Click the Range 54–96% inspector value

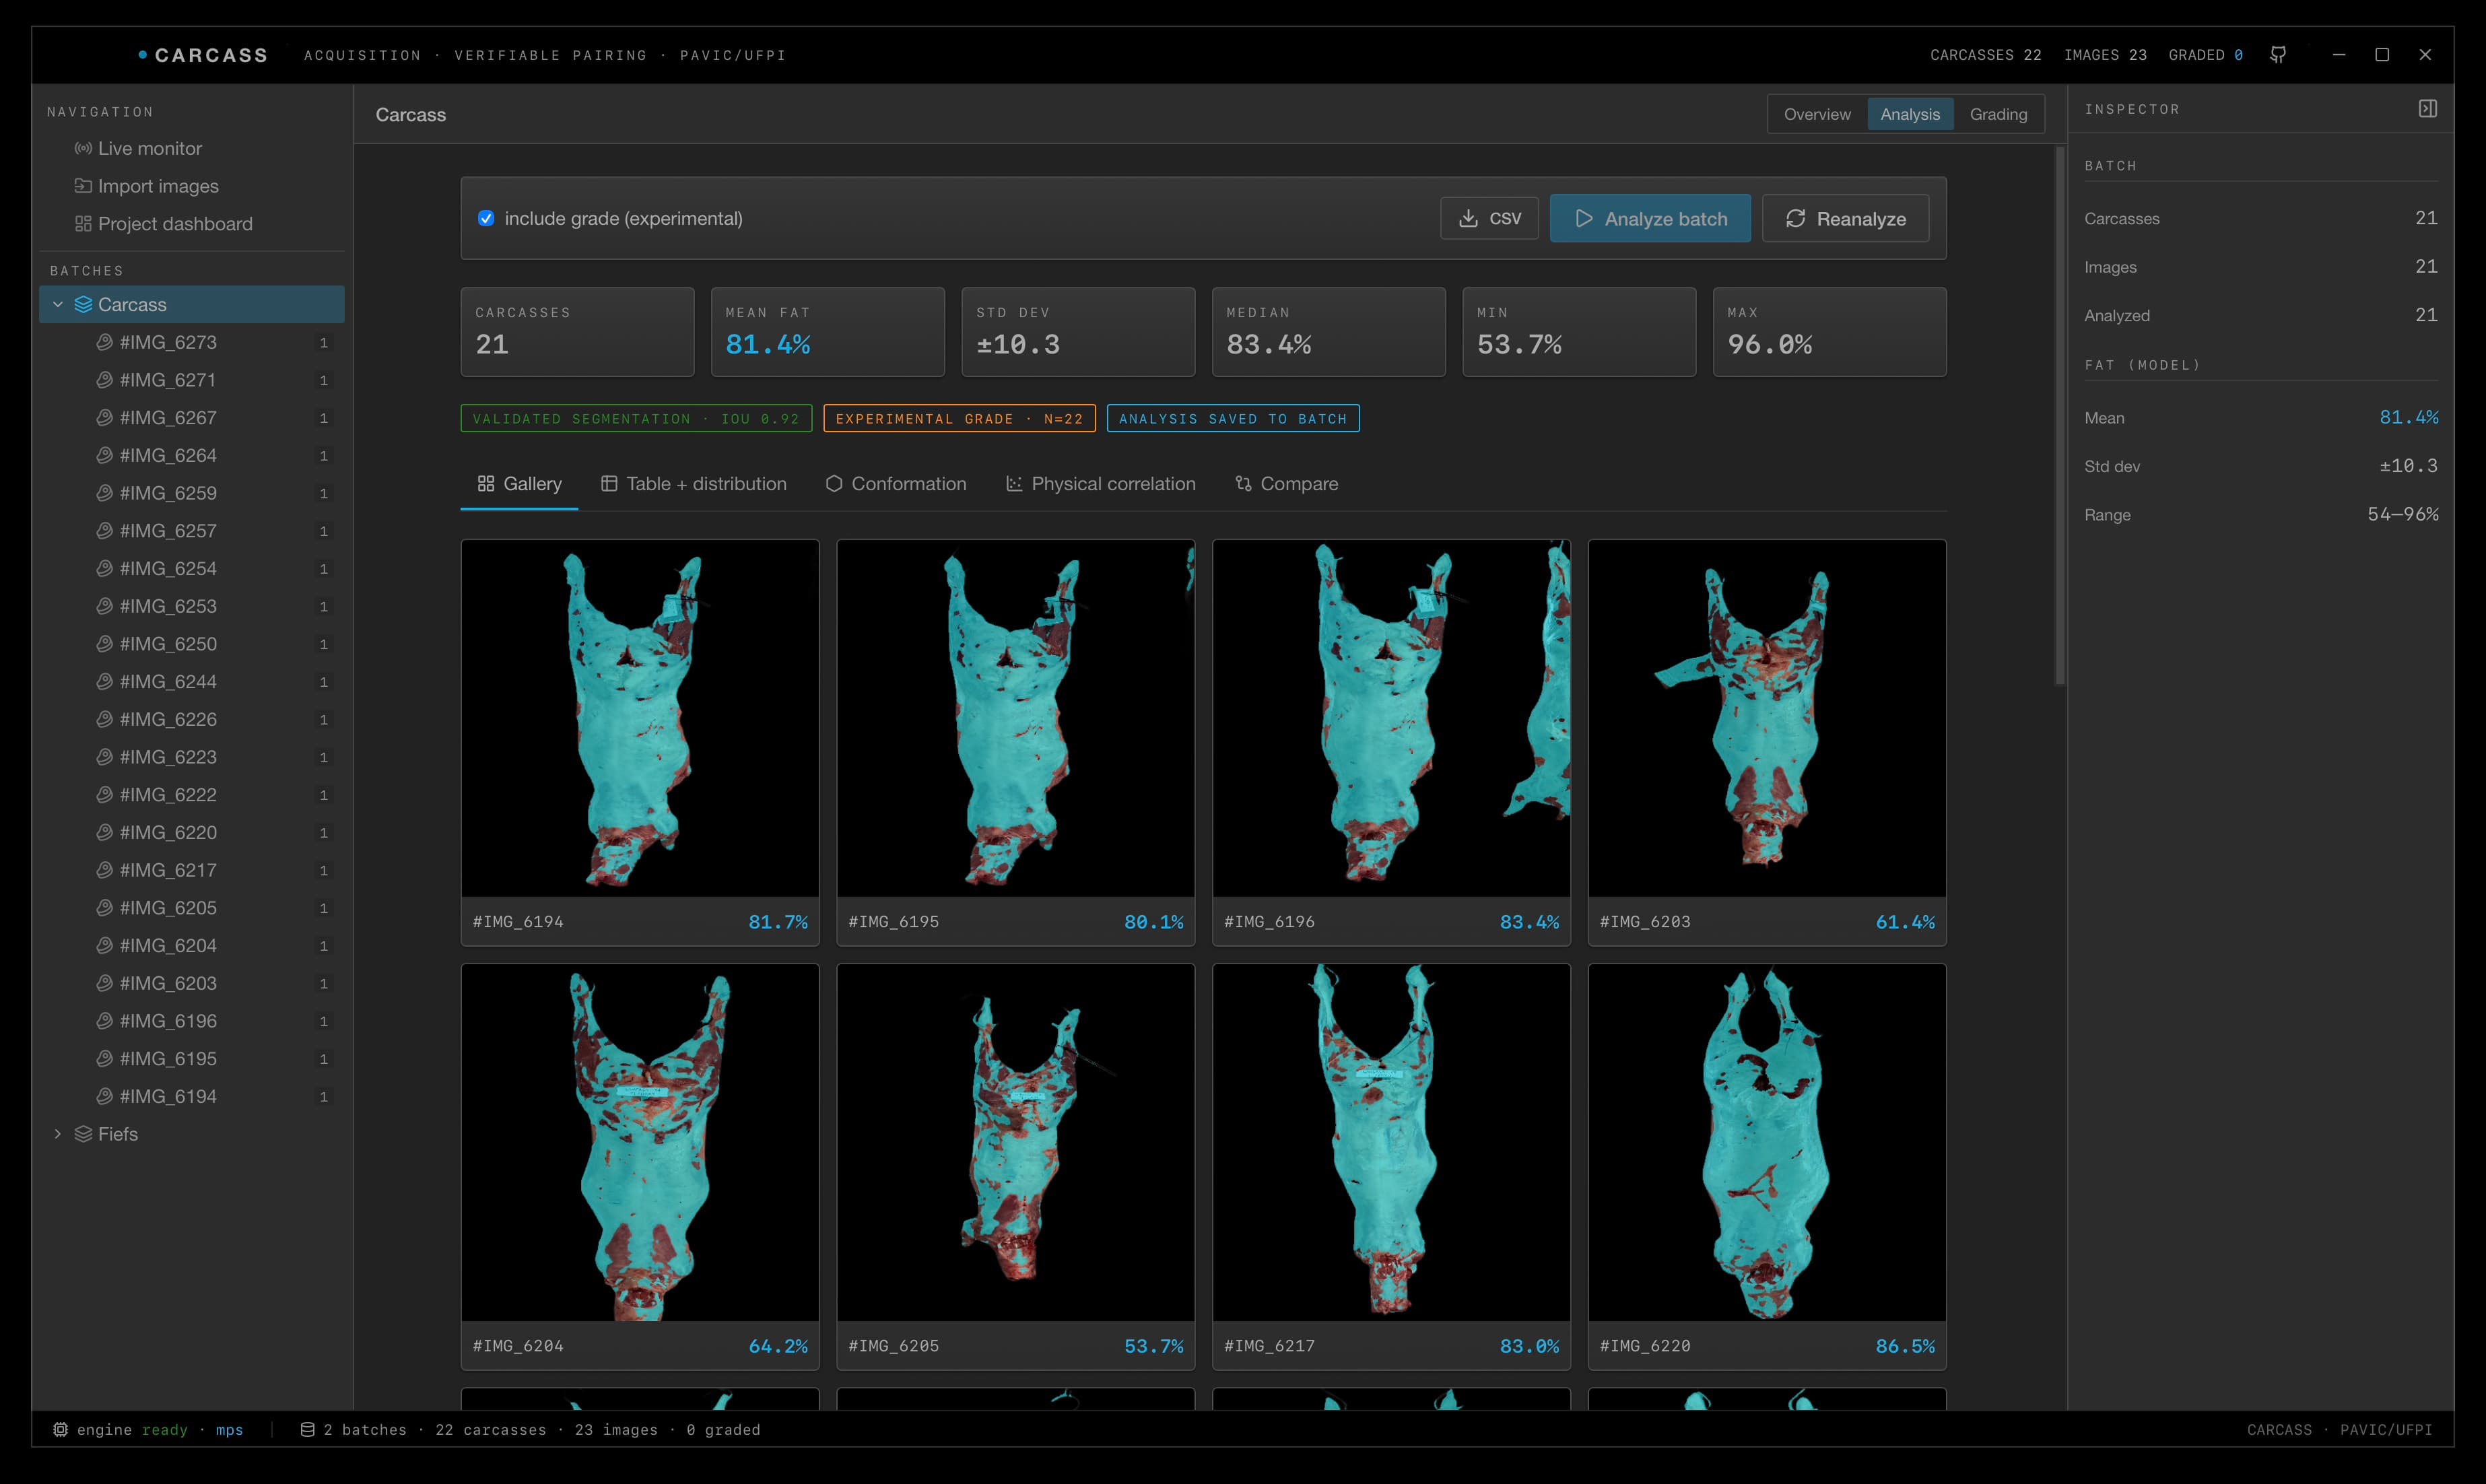click(x=2402, y=515)
